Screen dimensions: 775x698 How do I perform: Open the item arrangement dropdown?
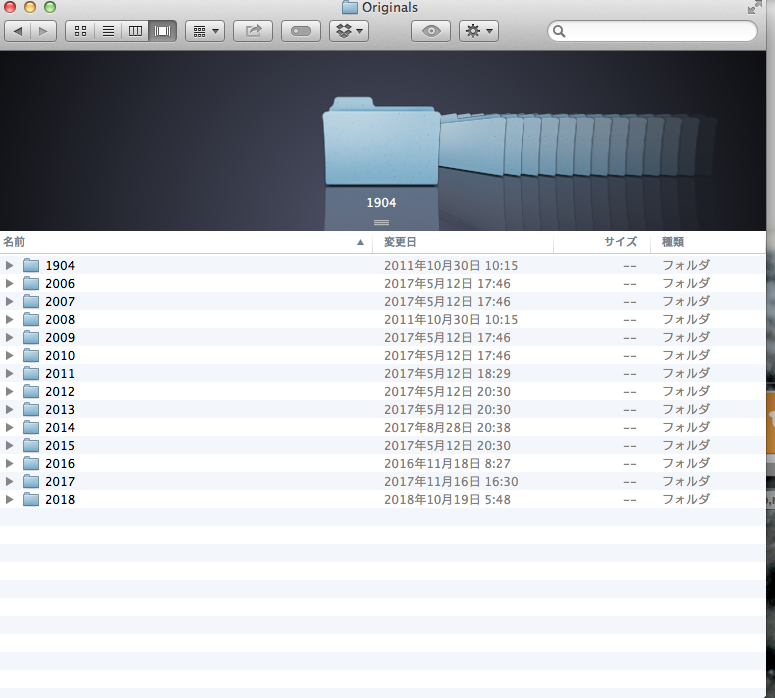[x=205, y=31]
